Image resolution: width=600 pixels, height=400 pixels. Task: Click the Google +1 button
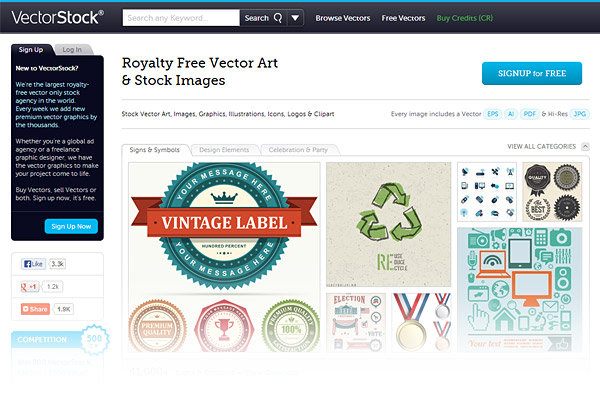(31, 286)
